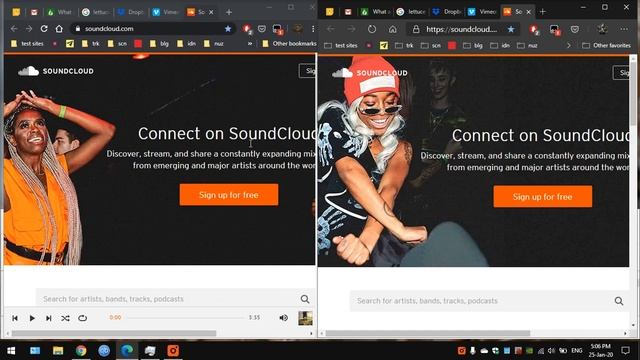This screenshot has height=360, width=640.
Task: Click the Pocket extension icon in Edge
Action: pos(575,29)
